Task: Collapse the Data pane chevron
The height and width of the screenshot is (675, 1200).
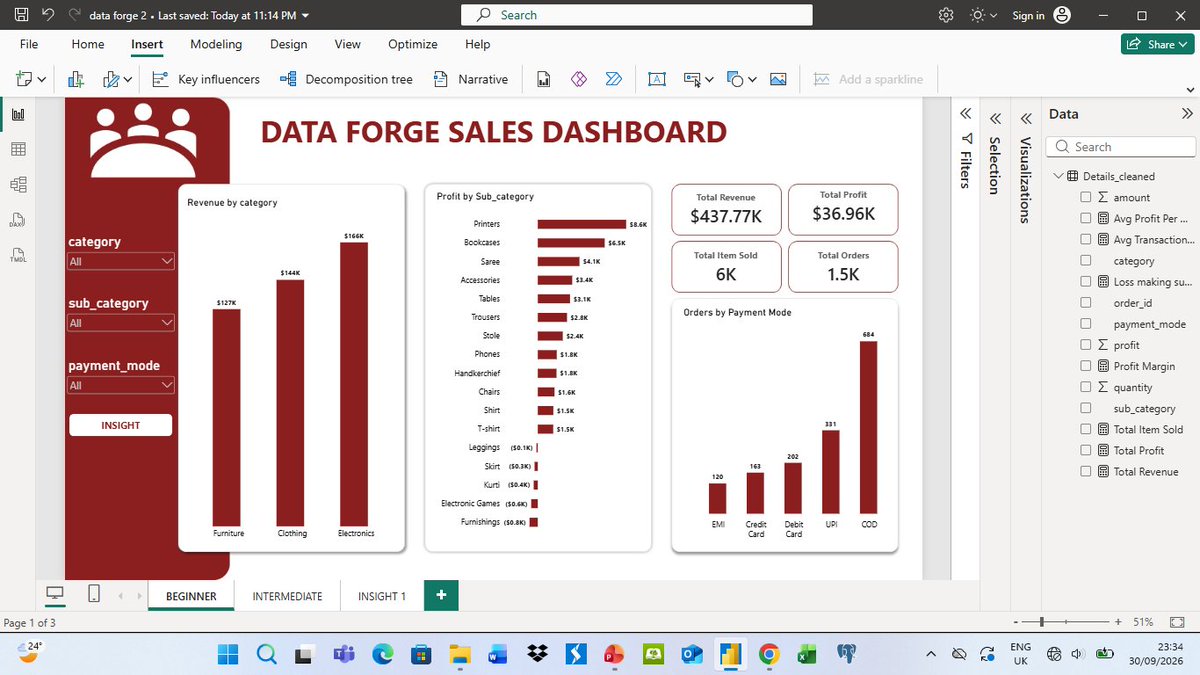Action: click(x=1187, y=114)
